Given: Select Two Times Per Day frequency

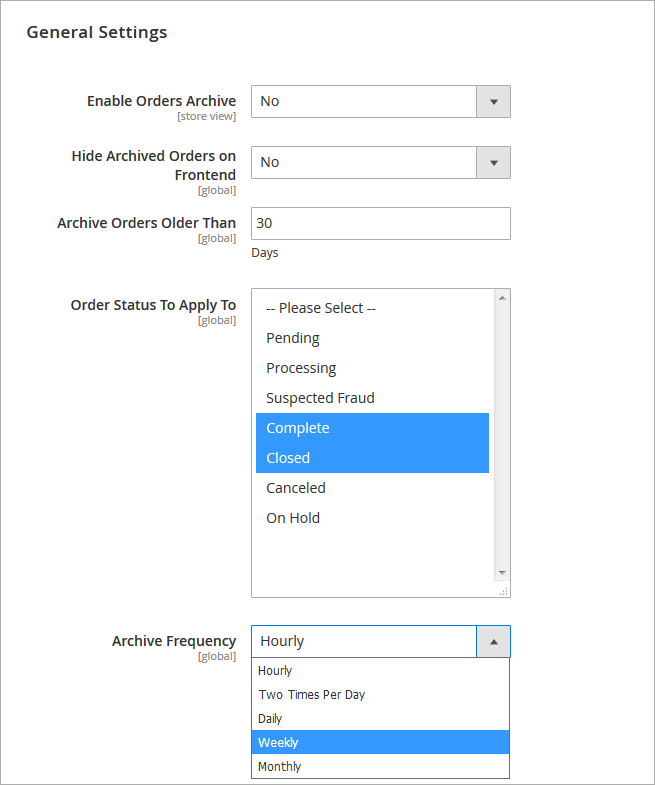Looking at the screenshot, I should coord(312,695).
